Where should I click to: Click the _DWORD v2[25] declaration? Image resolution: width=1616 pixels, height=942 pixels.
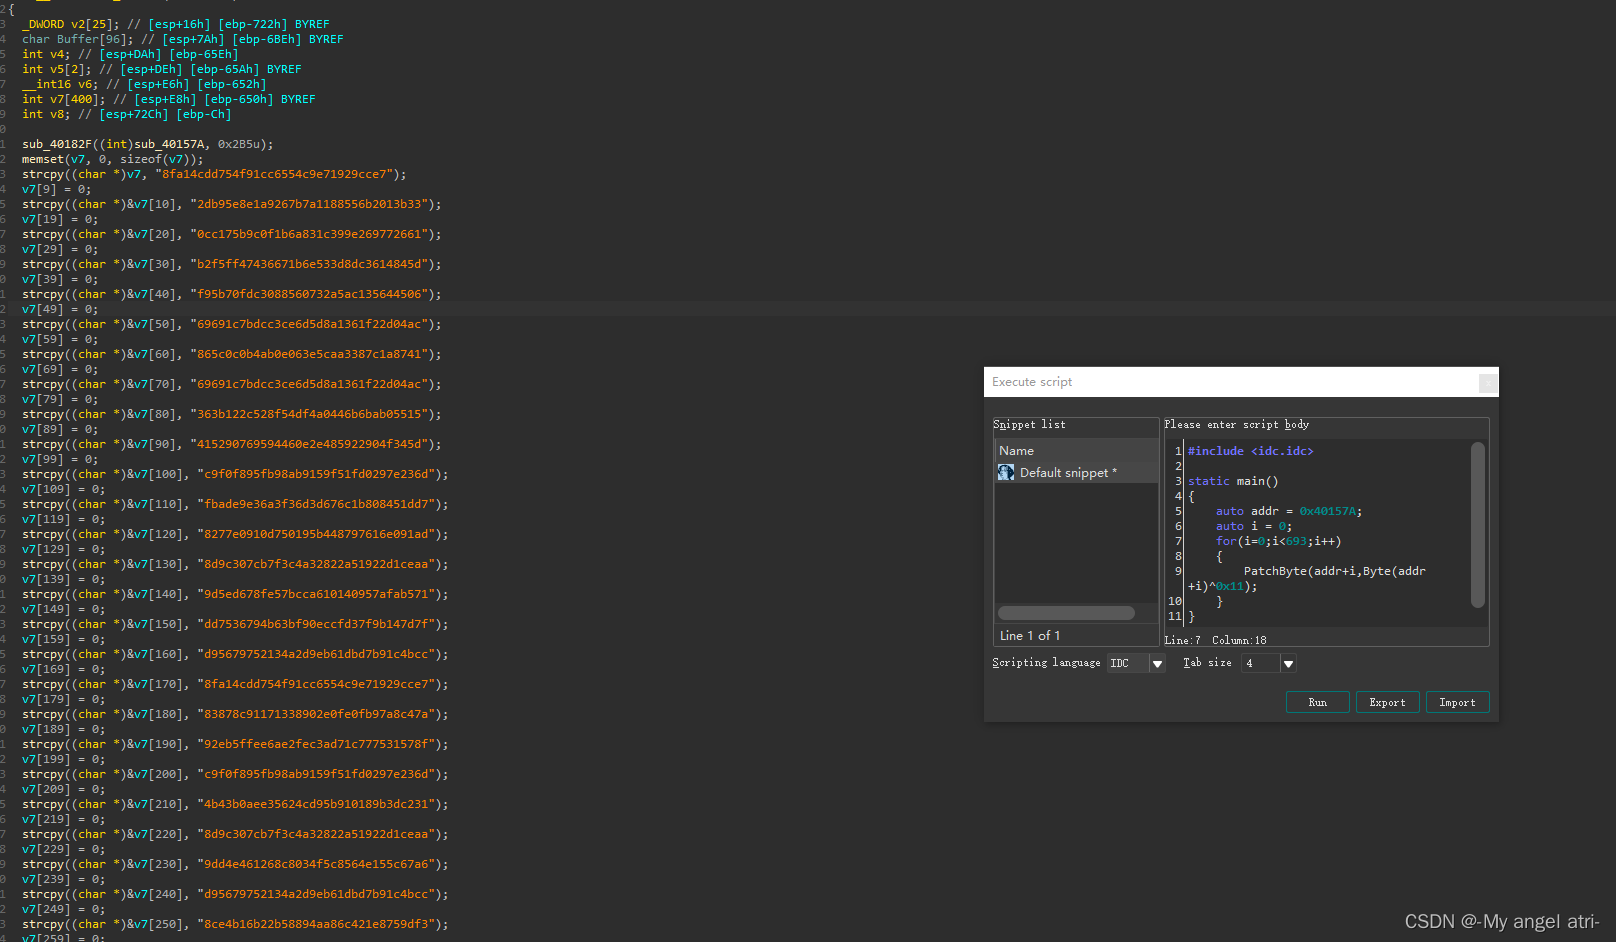click(176, 24)
